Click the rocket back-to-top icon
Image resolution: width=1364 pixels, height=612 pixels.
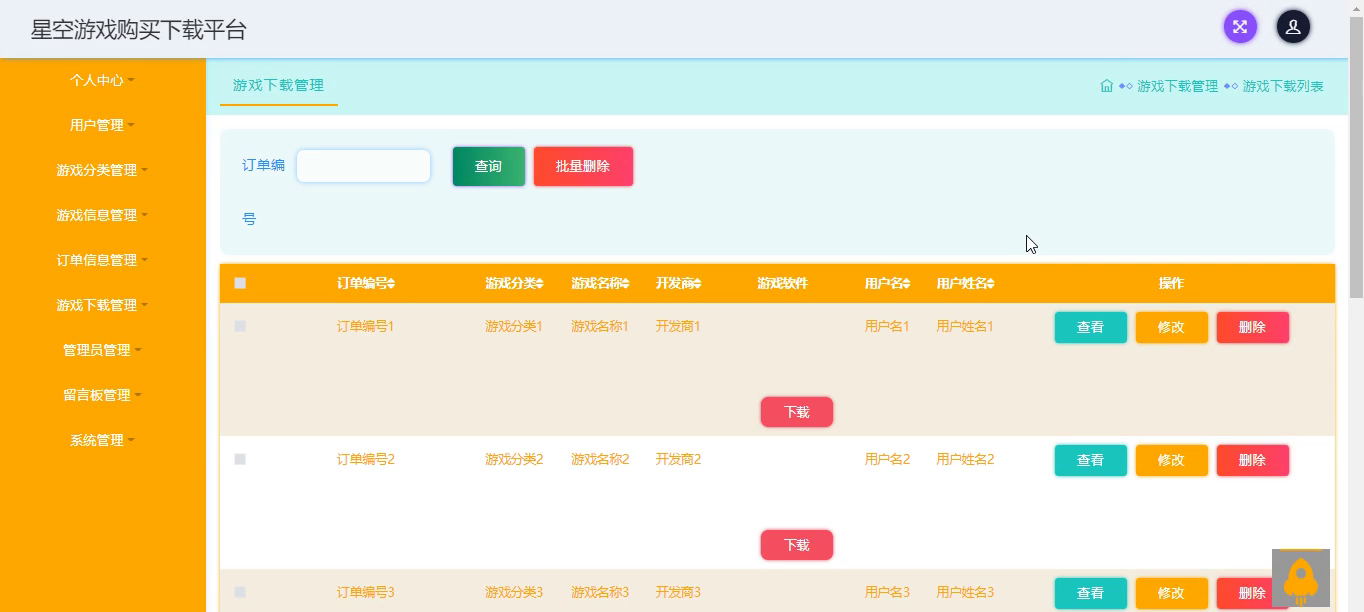[x=1301, y=578]
